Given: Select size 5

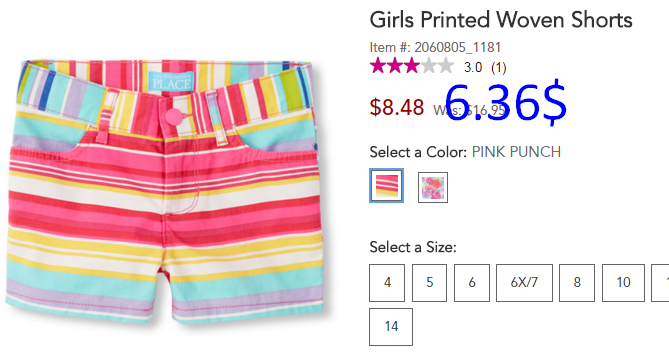Looking at the screenshot, I should [x=429, y=283].
